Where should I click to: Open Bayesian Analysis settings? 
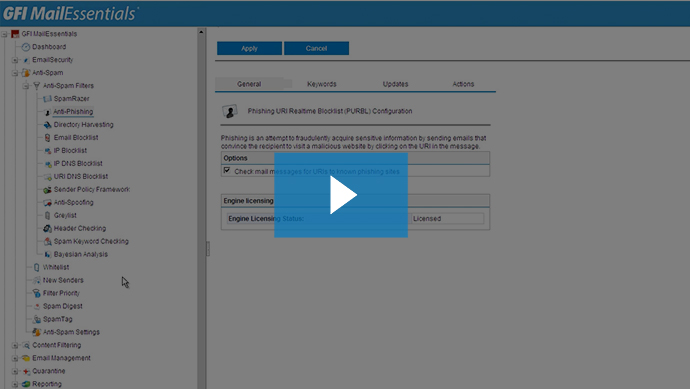click(x=81, y=254)
